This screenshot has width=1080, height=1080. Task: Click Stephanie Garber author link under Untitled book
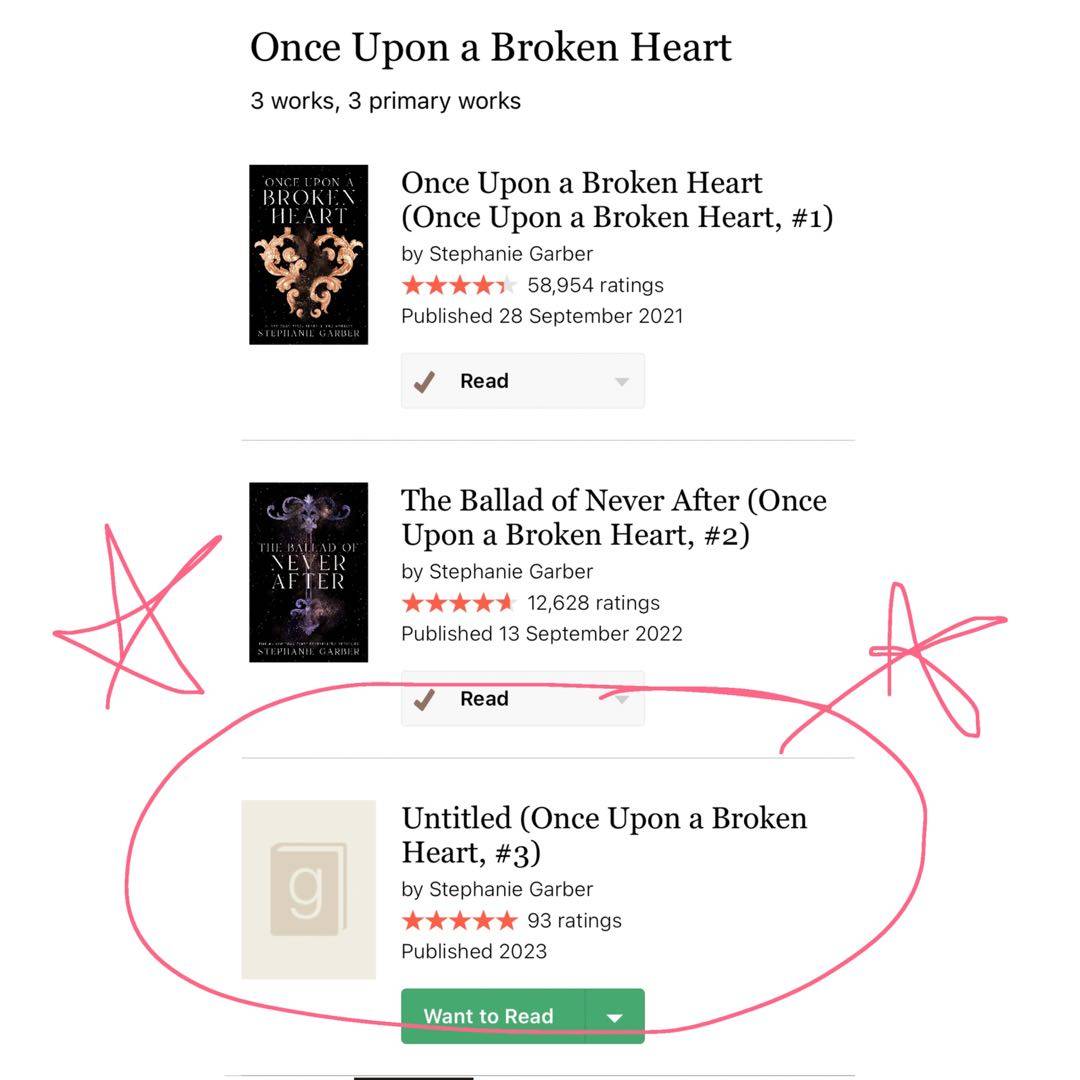(x=511, y=889)
